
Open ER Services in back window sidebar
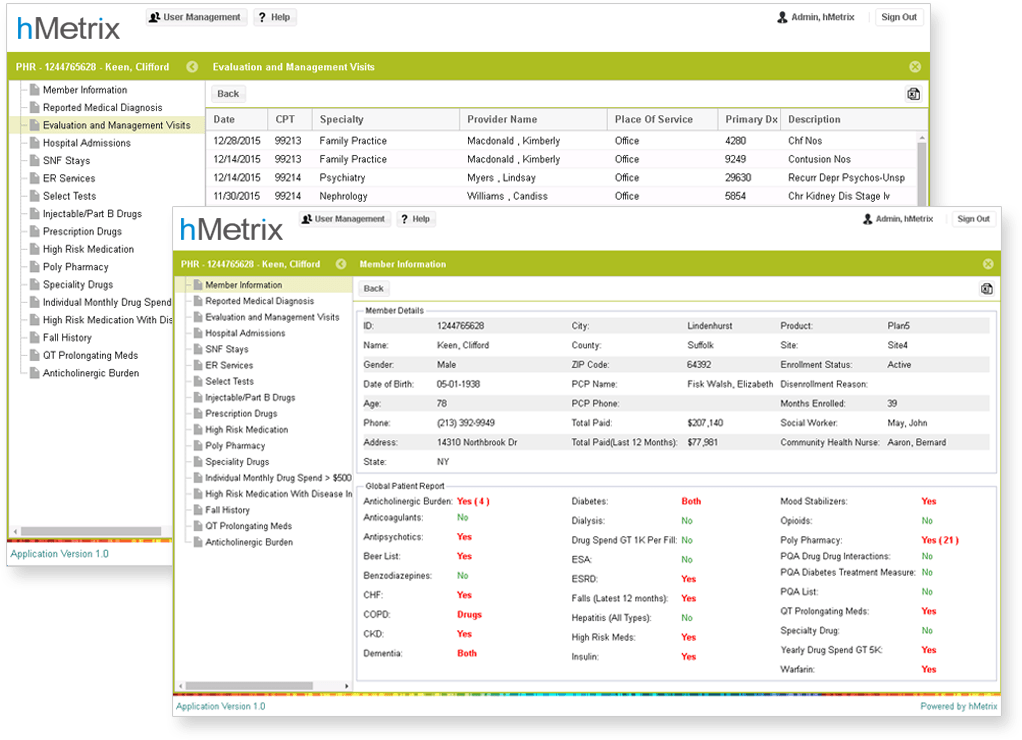[x=69, y=178]
